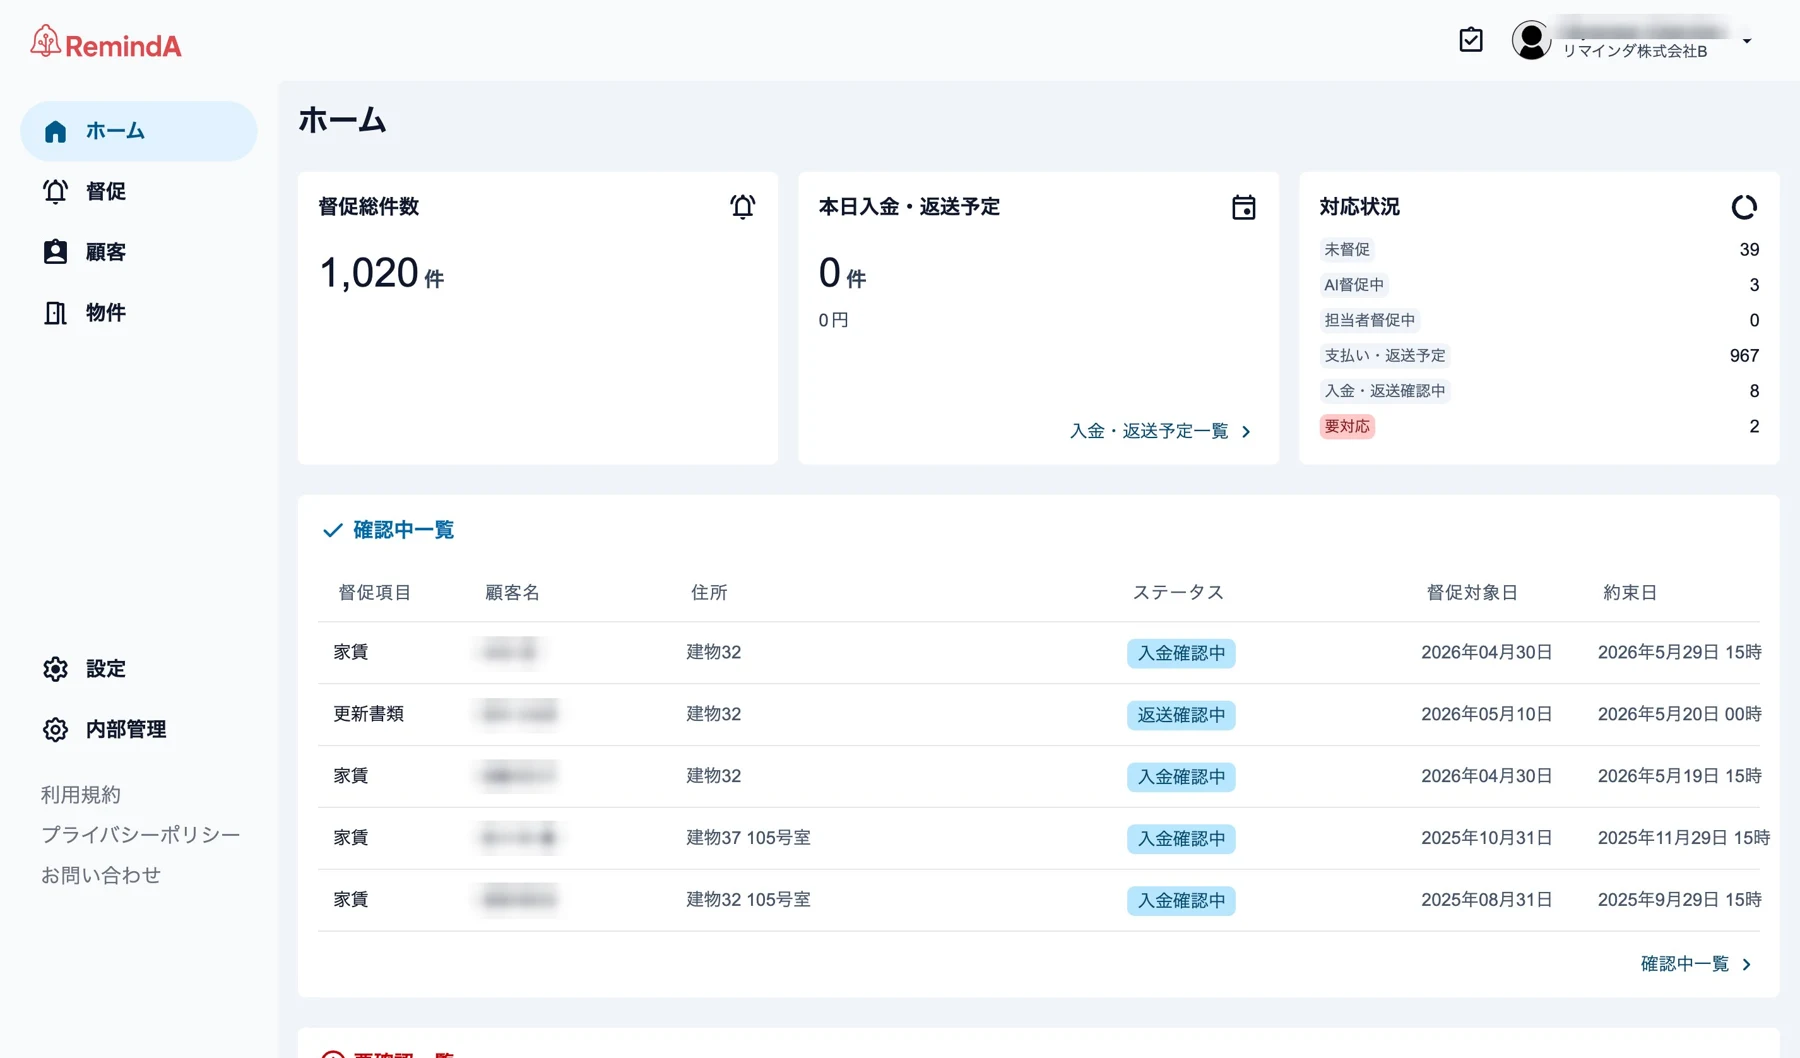Expand the account dropdown arrow
1800x1058 pixels.
pos(1746,41)
